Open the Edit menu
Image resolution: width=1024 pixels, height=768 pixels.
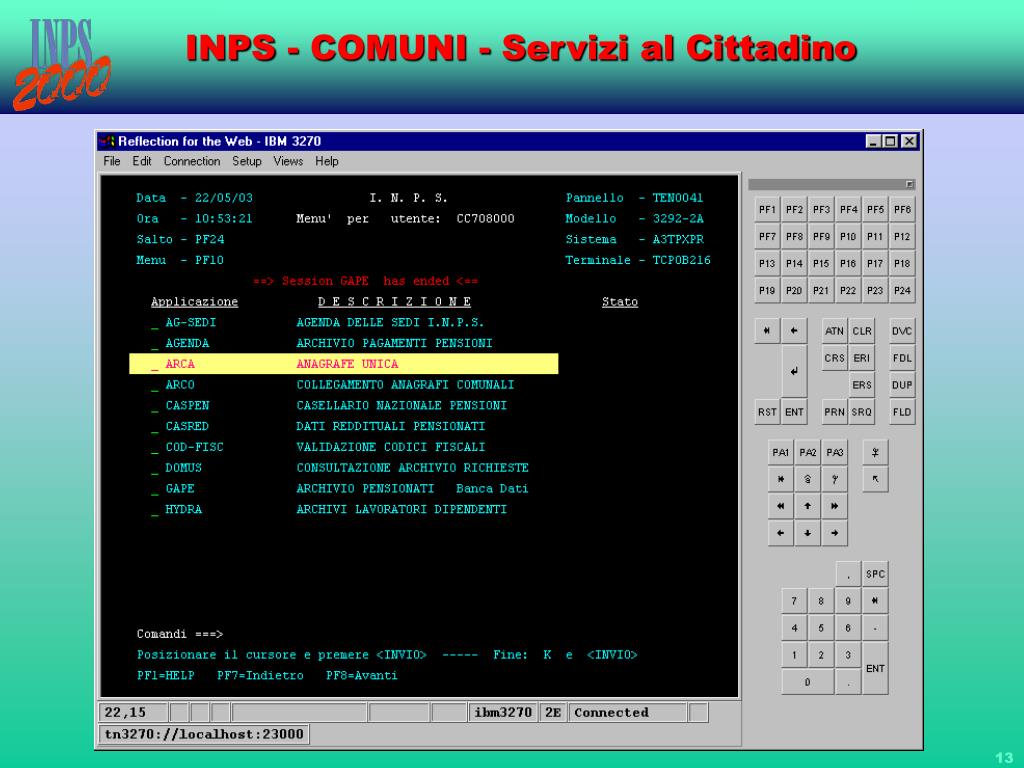[x=142, y=161]
